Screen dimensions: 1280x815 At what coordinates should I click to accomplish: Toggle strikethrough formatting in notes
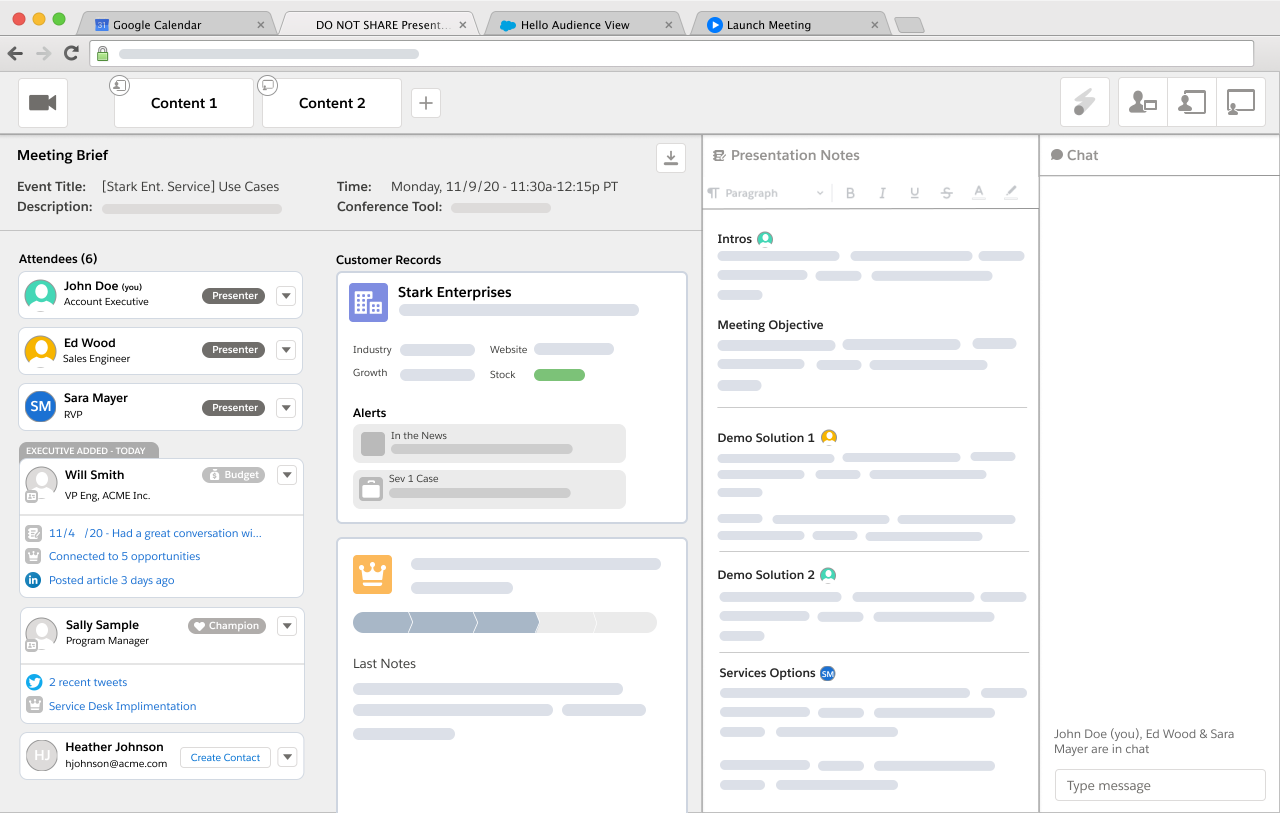click(x=946, y=193)
